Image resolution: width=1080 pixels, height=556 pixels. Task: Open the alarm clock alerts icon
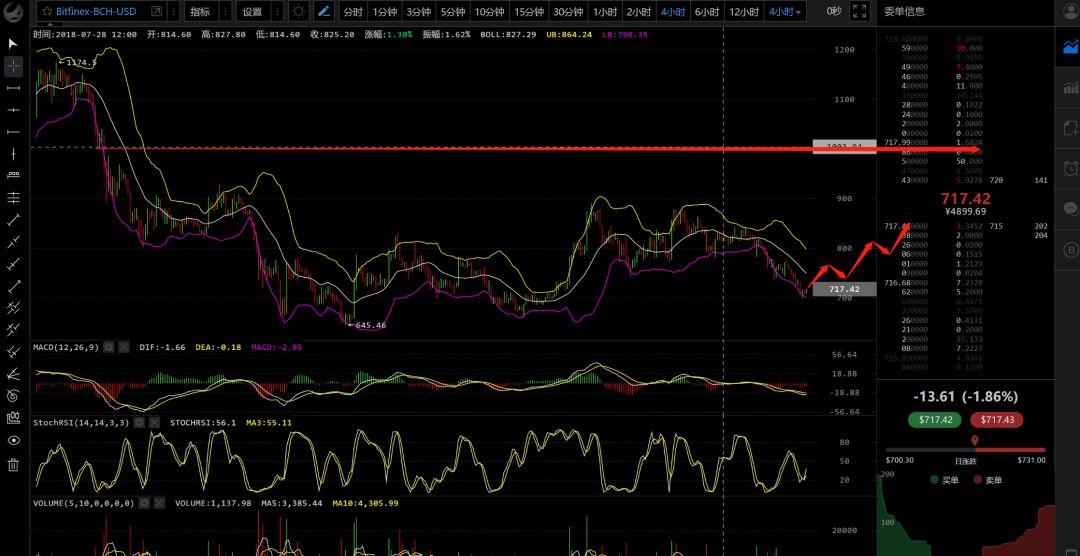(x=1071, y=168)
